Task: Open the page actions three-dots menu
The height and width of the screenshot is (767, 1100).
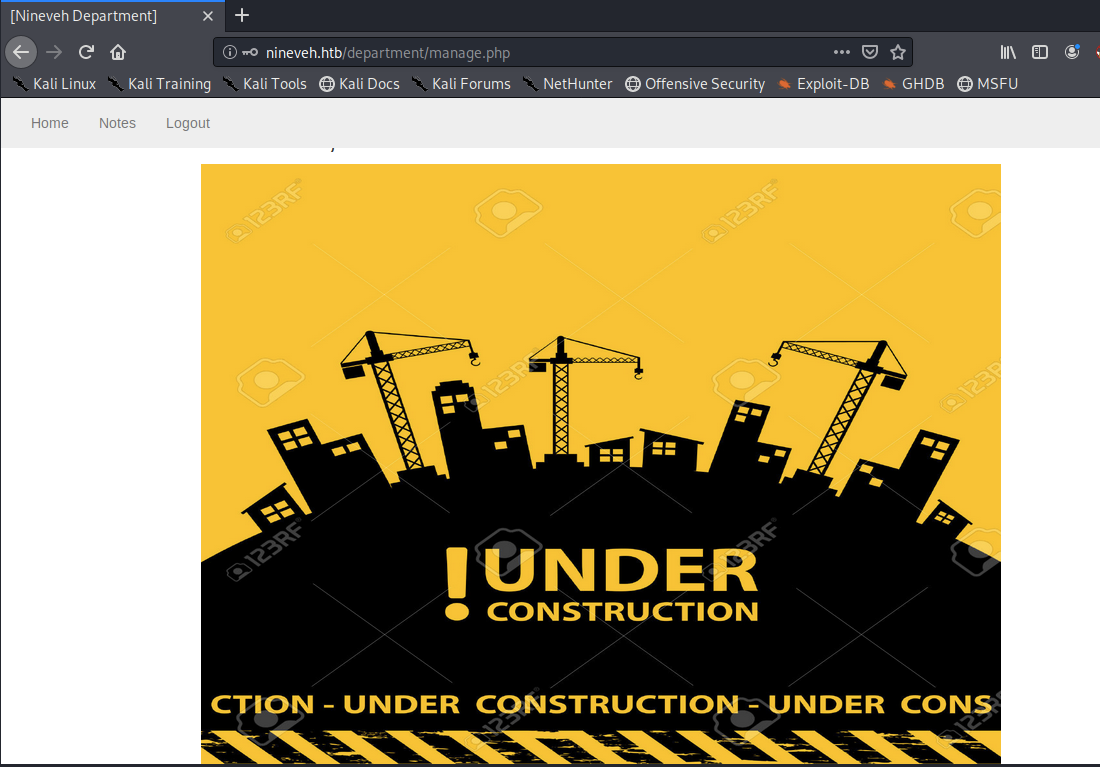Action: 842,52
